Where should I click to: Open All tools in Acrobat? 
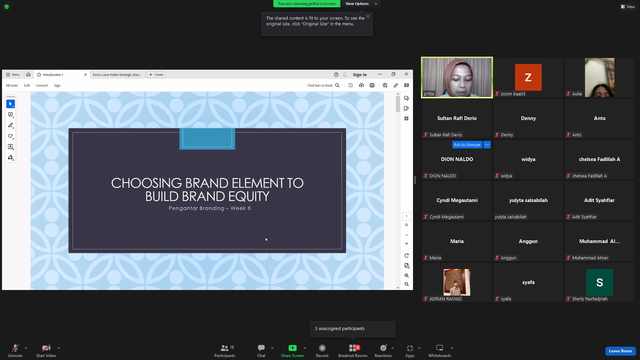(x=12, y=85)
